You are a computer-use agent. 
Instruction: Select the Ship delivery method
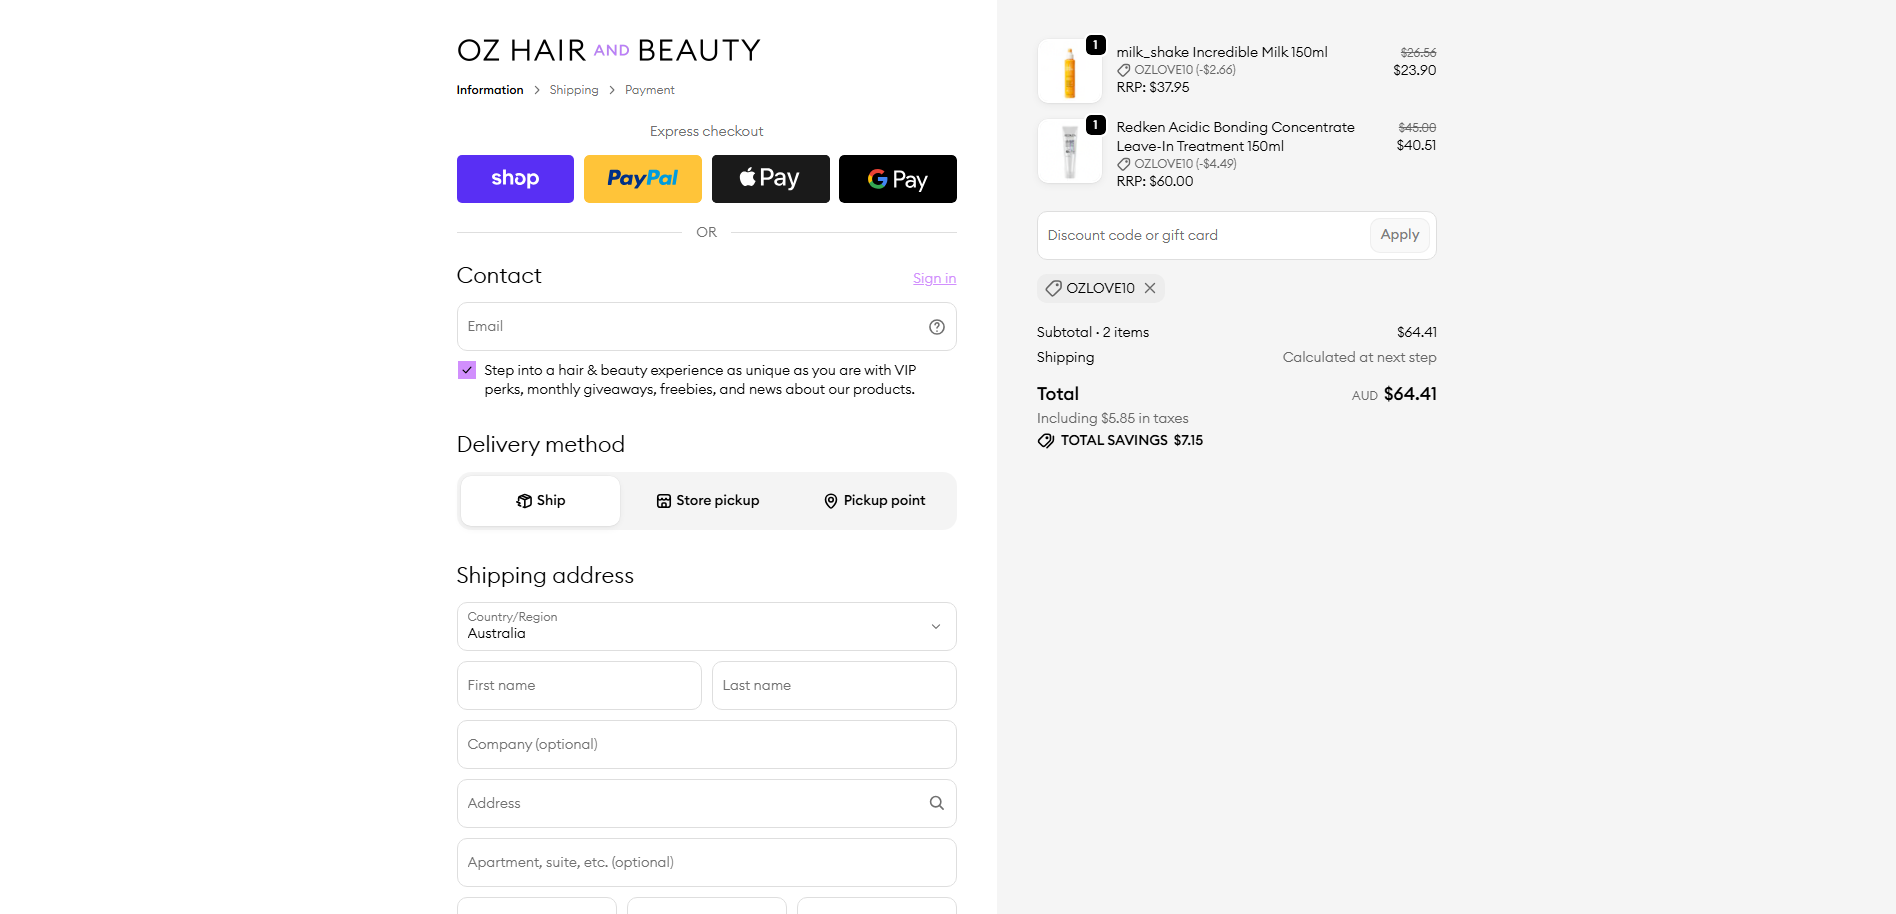click(540, 501)
